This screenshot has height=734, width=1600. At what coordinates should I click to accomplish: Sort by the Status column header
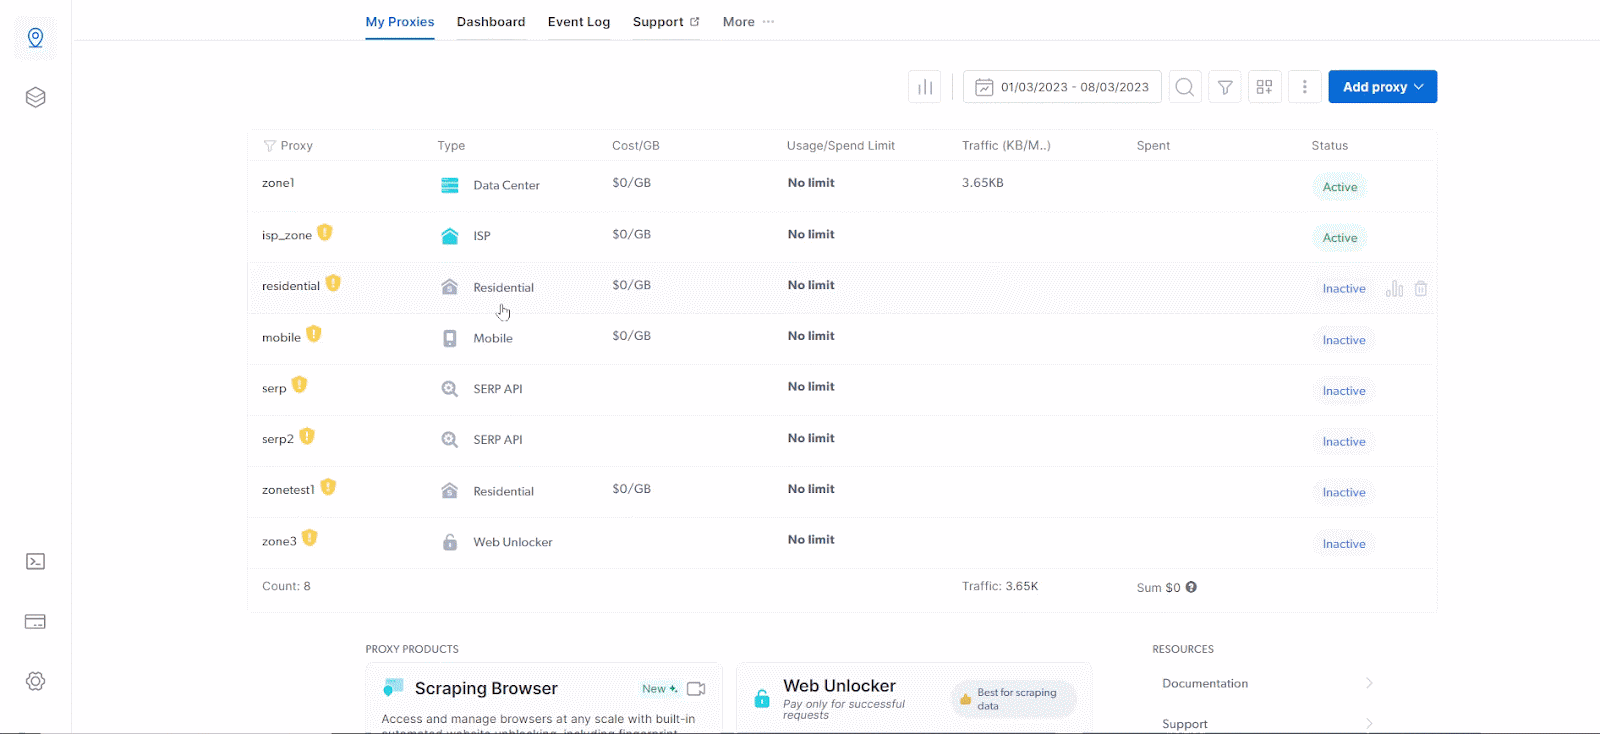pyautogui.click(x=1330, y=146)
